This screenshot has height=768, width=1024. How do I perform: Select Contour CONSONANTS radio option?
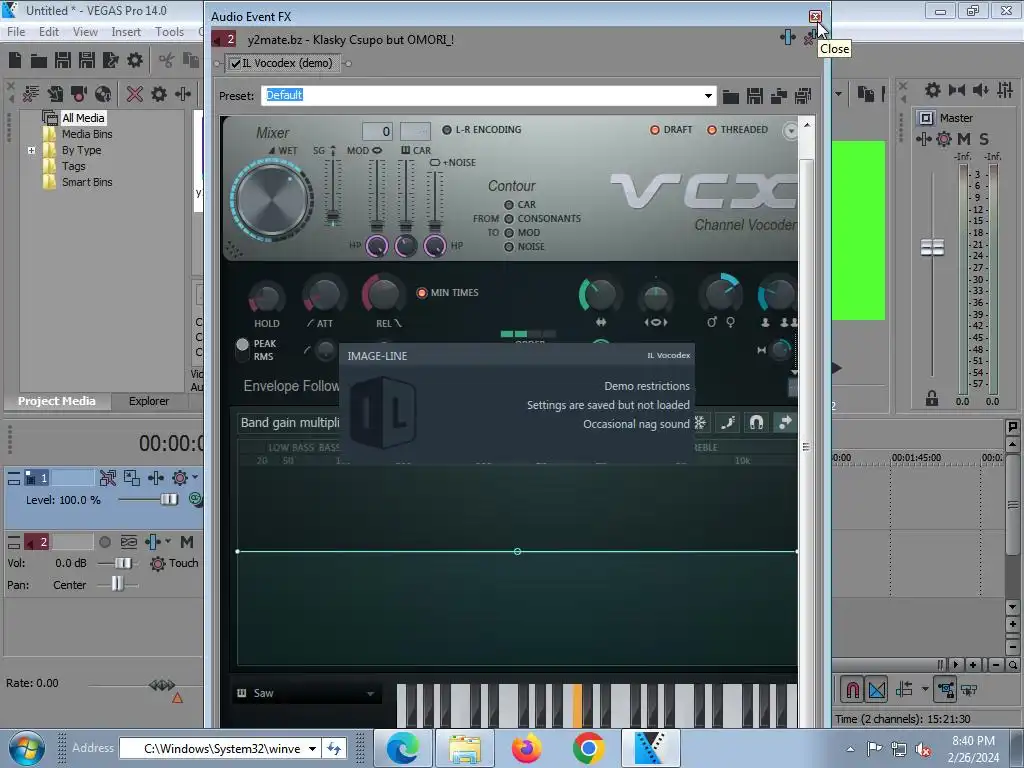pos(509,219)
